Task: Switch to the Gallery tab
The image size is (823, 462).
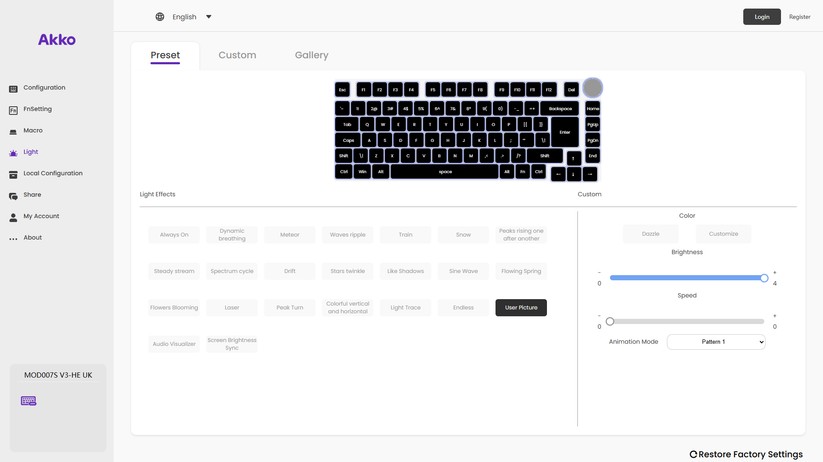Action: (311, 55)
